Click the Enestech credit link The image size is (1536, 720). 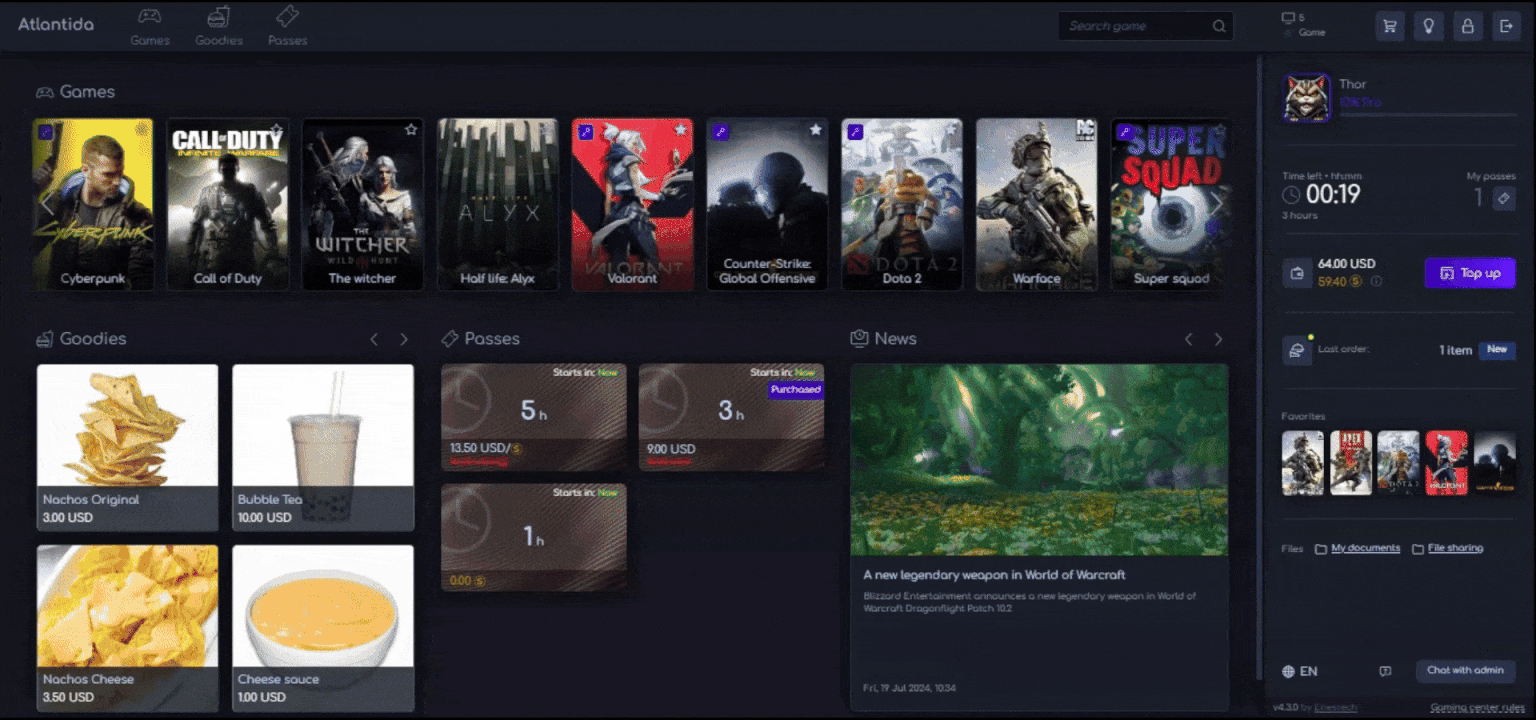(1335, 708)
